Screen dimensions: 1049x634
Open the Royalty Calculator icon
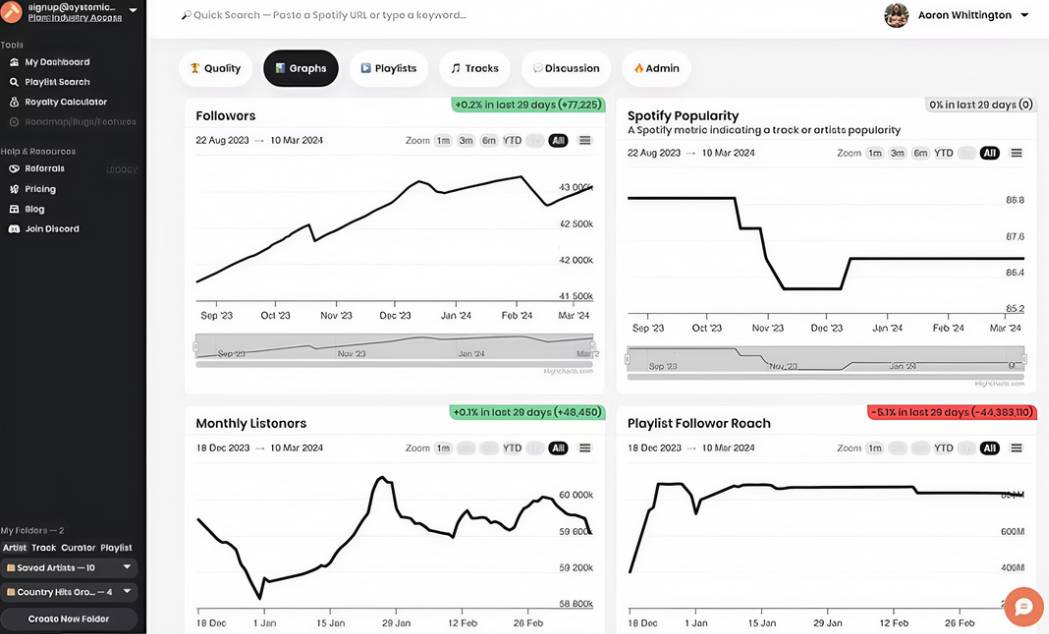point(15,102)
